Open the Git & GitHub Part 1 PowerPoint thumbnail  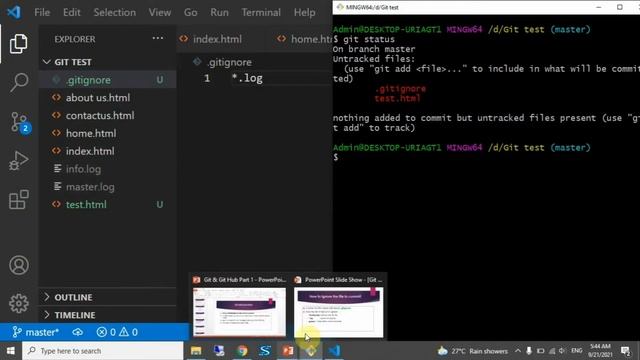[239, 312]
